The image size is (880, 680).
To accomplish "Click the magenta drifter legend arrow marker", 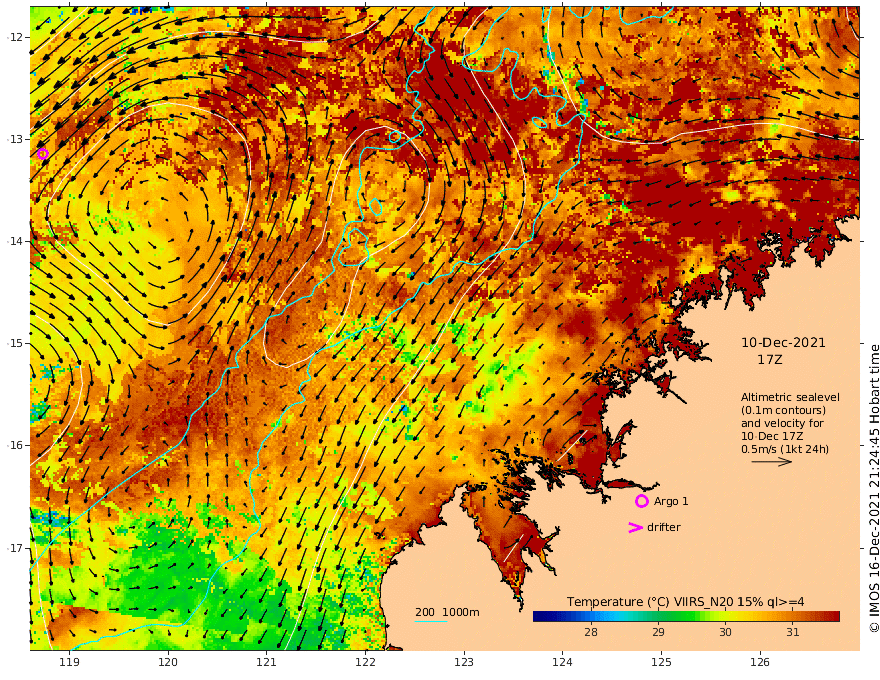I will click(635, 527).
